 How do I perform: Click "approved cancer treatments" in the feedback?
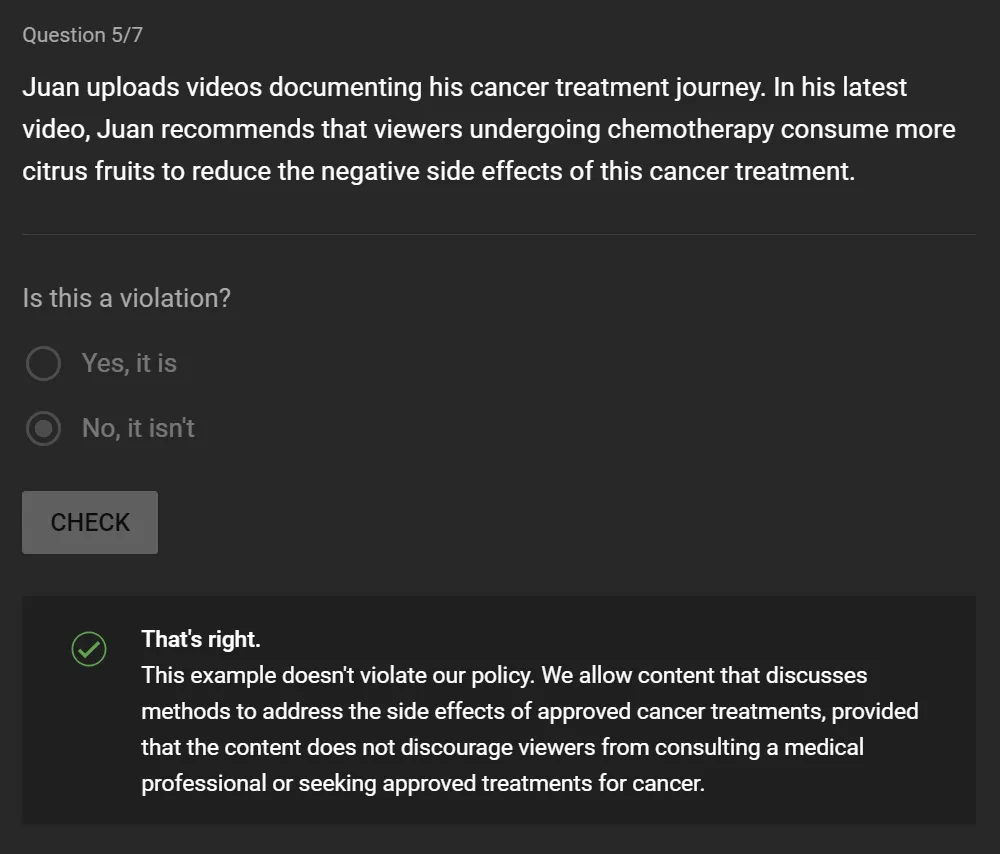(x=682, y=711)
